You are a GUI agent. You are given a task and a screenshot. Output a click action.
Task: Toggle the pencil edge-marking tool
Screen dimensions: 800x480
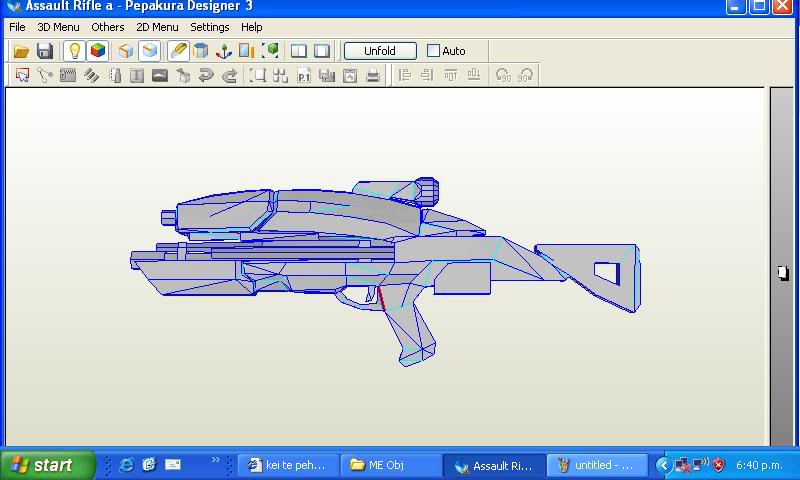point(179,51)
